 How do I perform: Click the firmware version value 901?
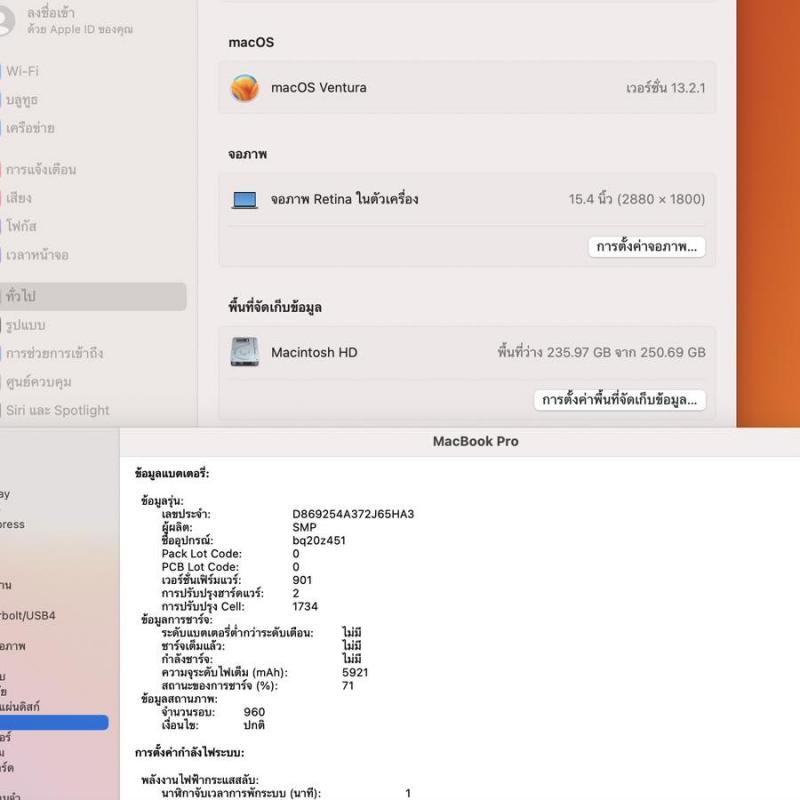pyautogui.click(x=302, y=580)
